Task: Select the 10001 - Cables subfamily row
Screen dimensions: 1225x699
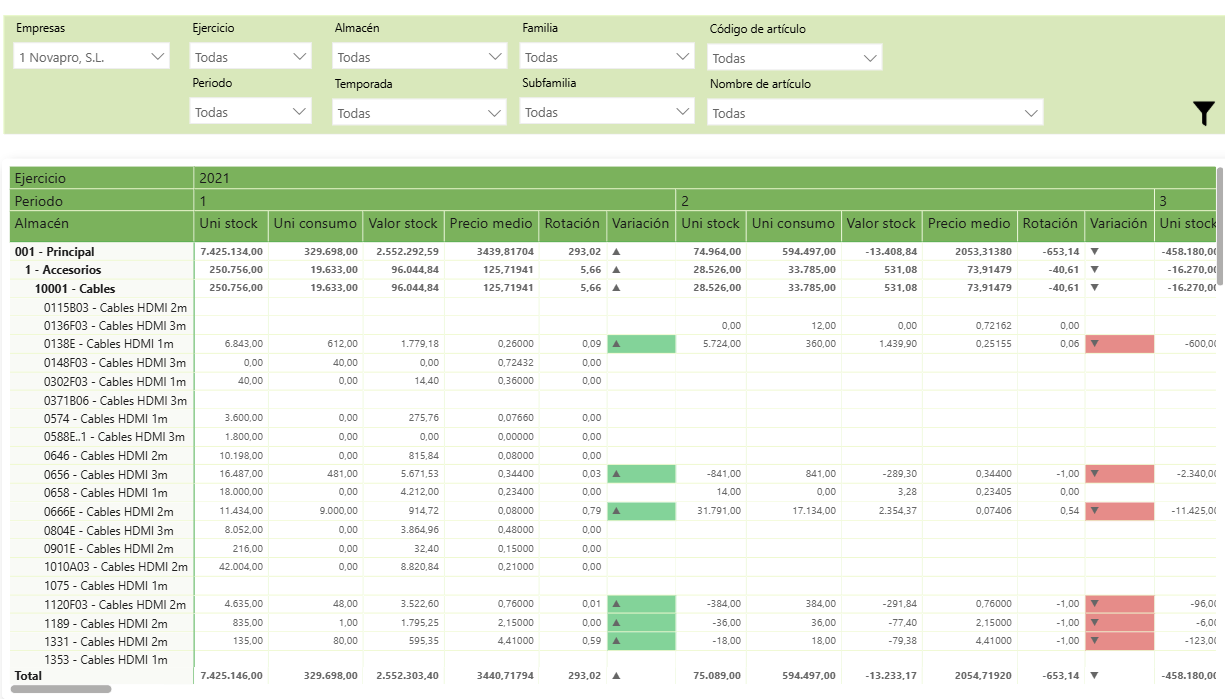Action: point(75,289)
